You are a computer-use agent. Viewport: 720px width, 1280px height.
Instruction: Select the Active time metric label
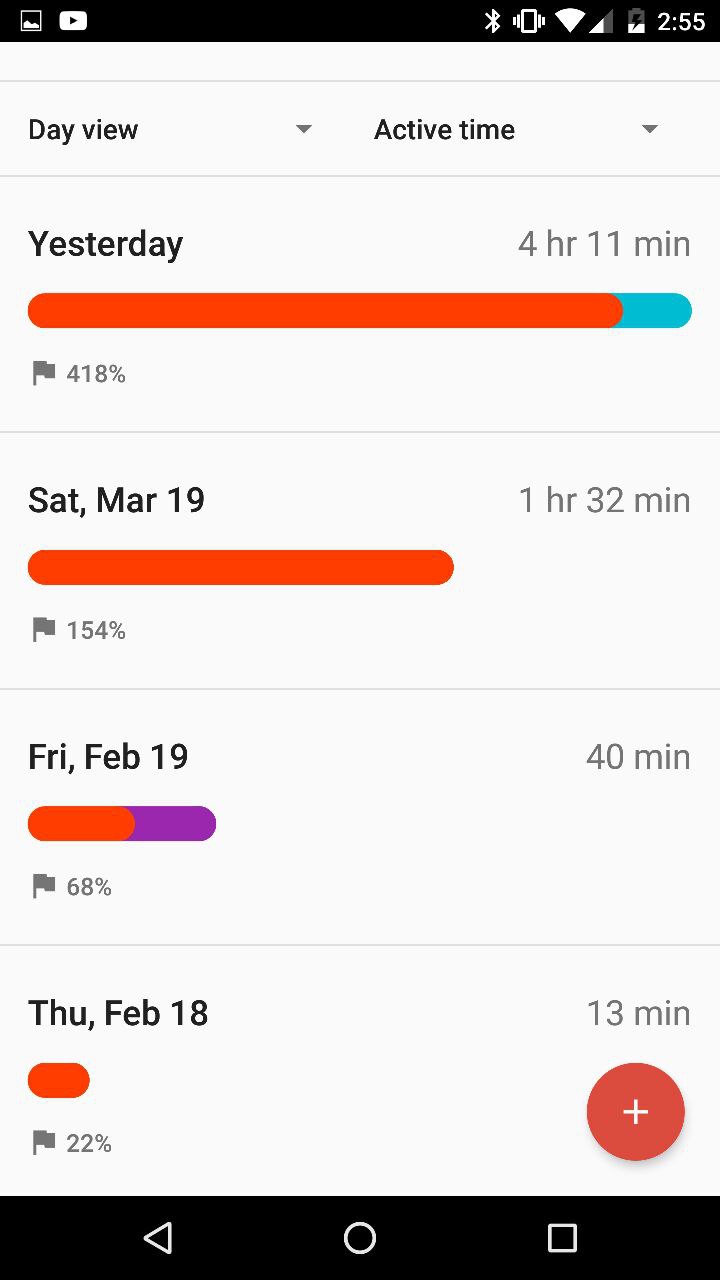pyautogui.click(x=444, y=130)
